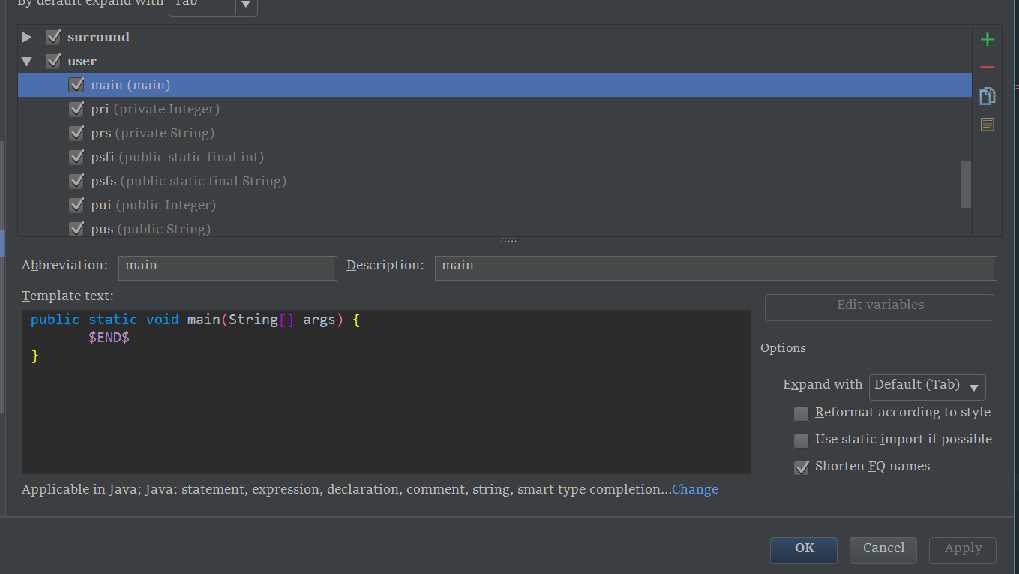Collapse the user template group
This screenshot has height=574, width=1019.
pos(26,61)
